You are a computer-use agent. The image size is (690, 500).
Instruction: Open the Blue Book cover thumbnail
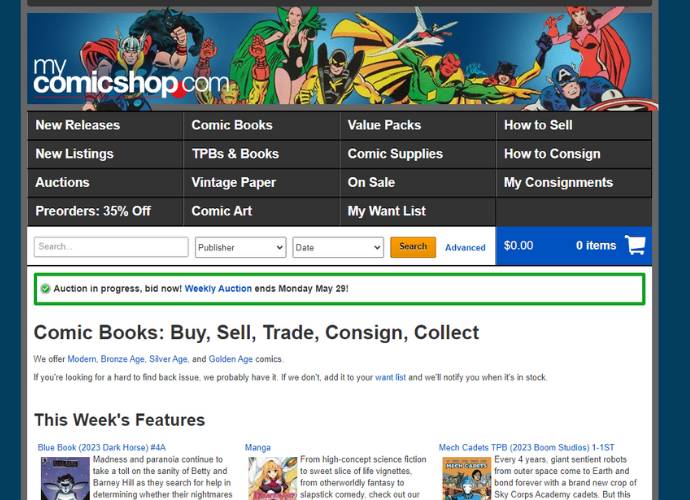tap(65, 479)
